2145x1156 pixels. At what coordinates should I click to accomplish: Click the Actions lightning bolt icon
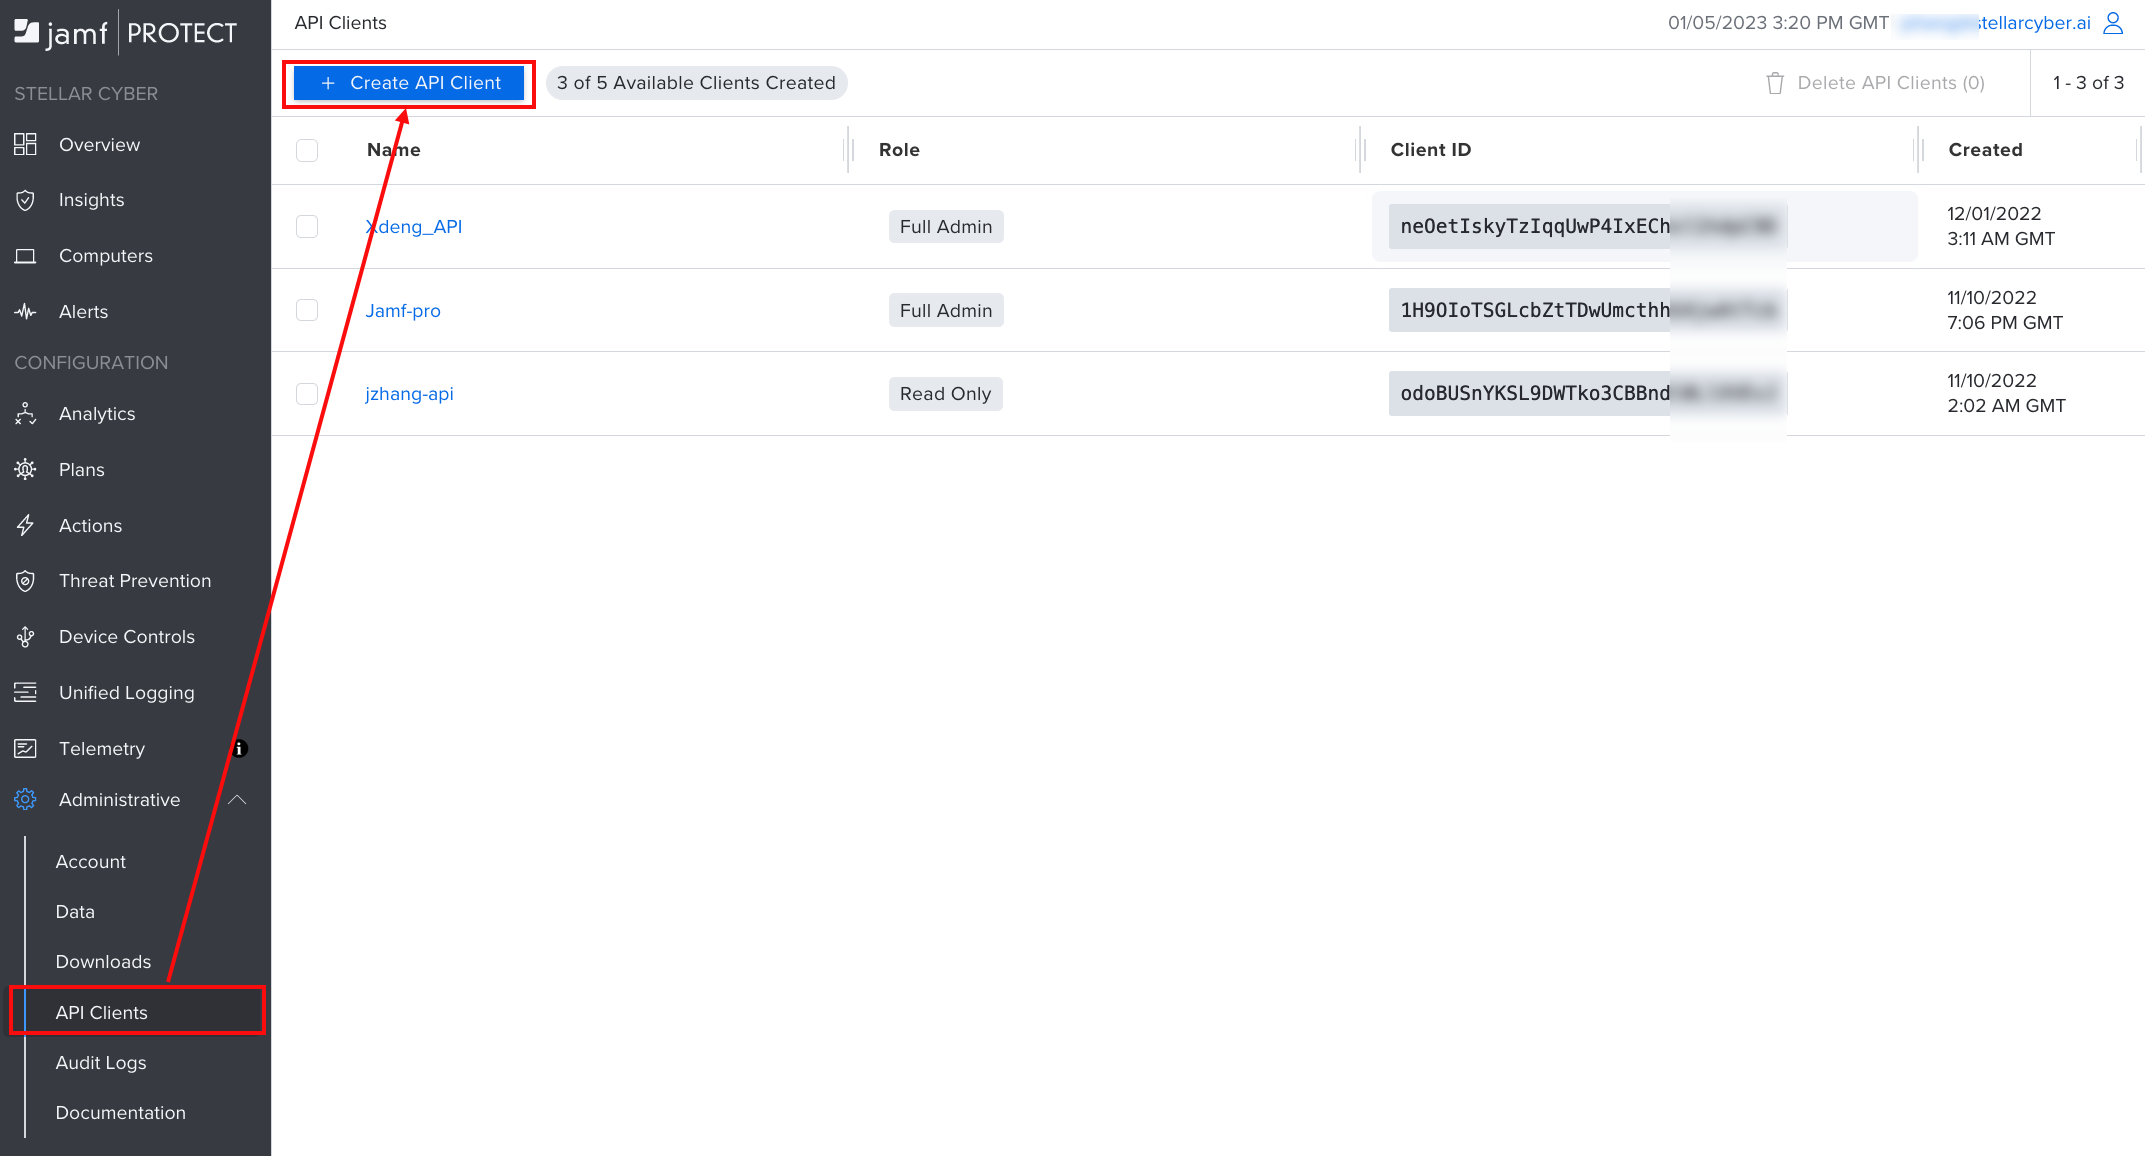tap(25, 525)
